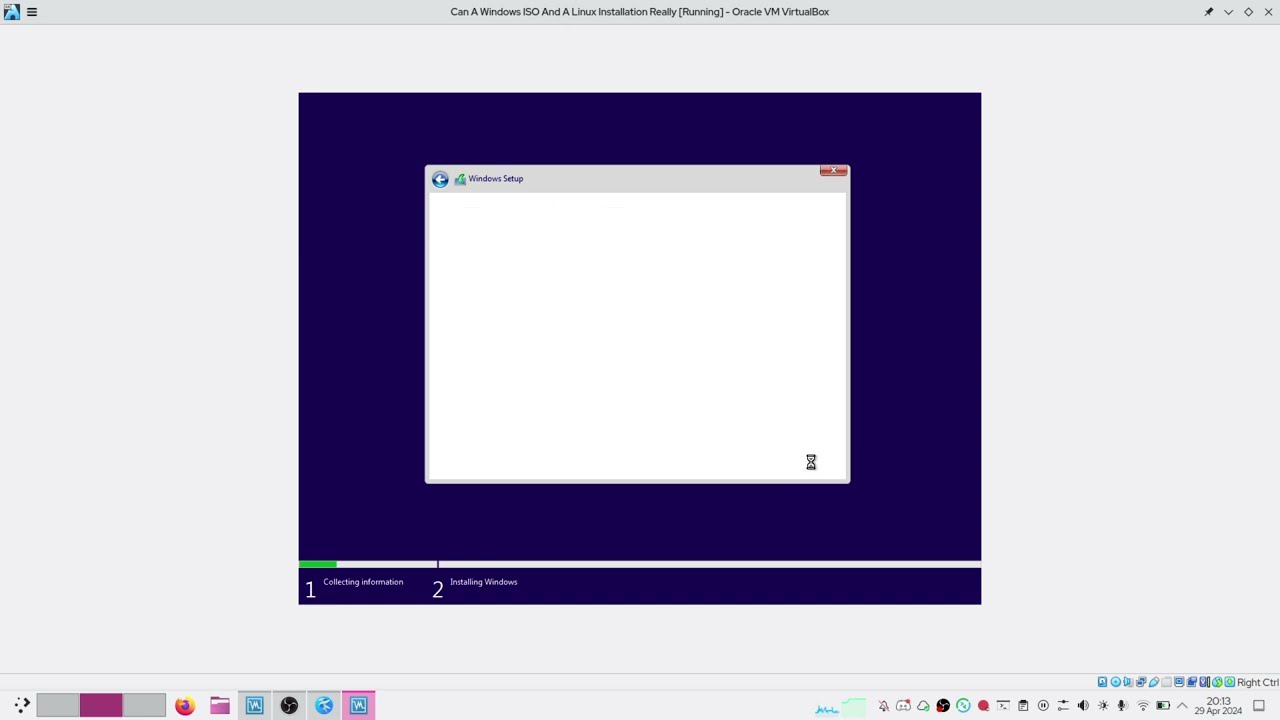The width and height of the screenshot is (1280, 720).
Task: Open the Wi-Fi networks tray icon
Action: [x=1142, y=706]
